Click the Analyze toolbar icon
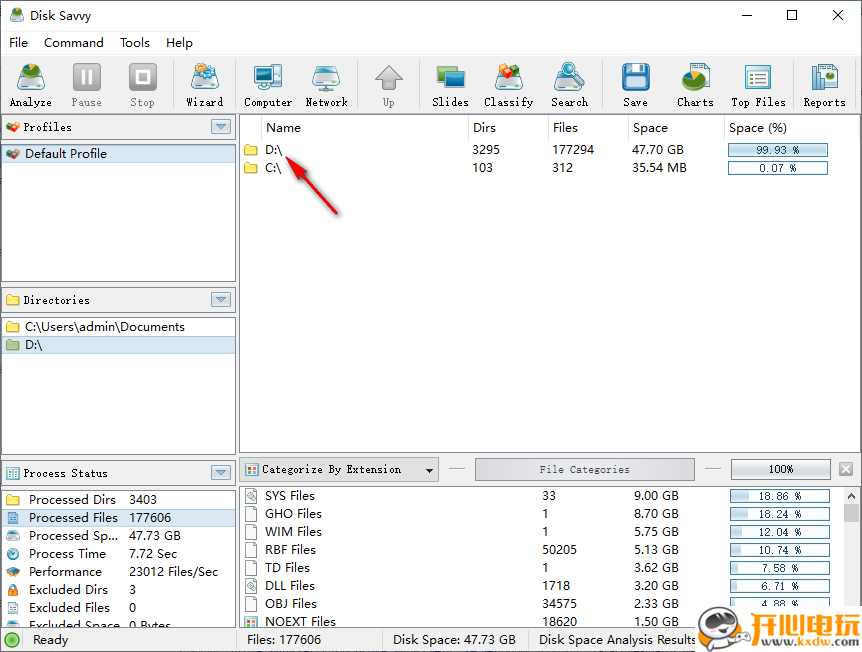Screen dimensions: 862x652 (x=31, y=85)
